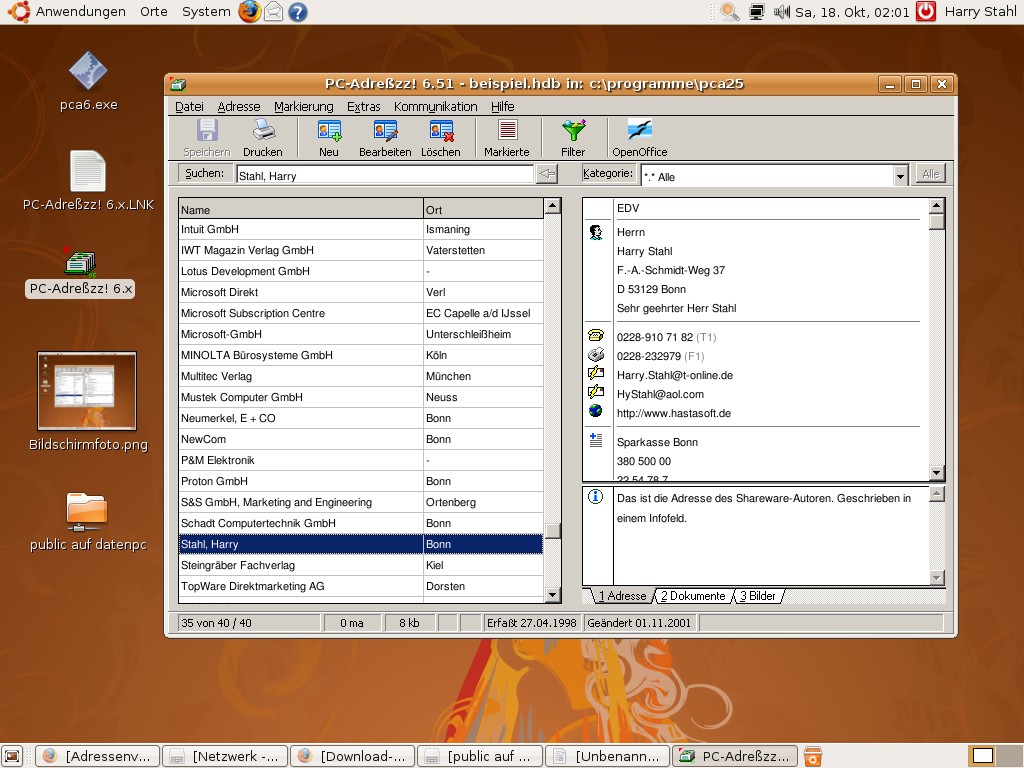Open the Datei menu

point(189,106)
